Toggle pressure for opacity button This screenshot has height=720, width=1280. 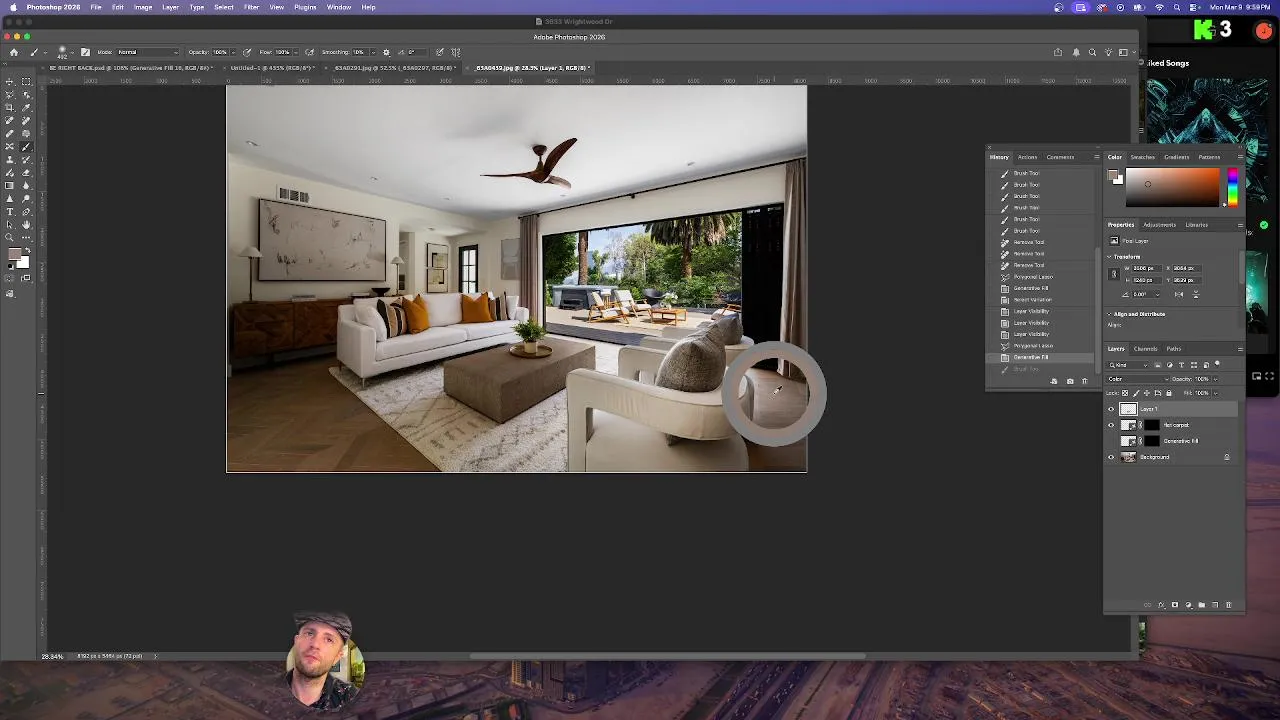246,52
